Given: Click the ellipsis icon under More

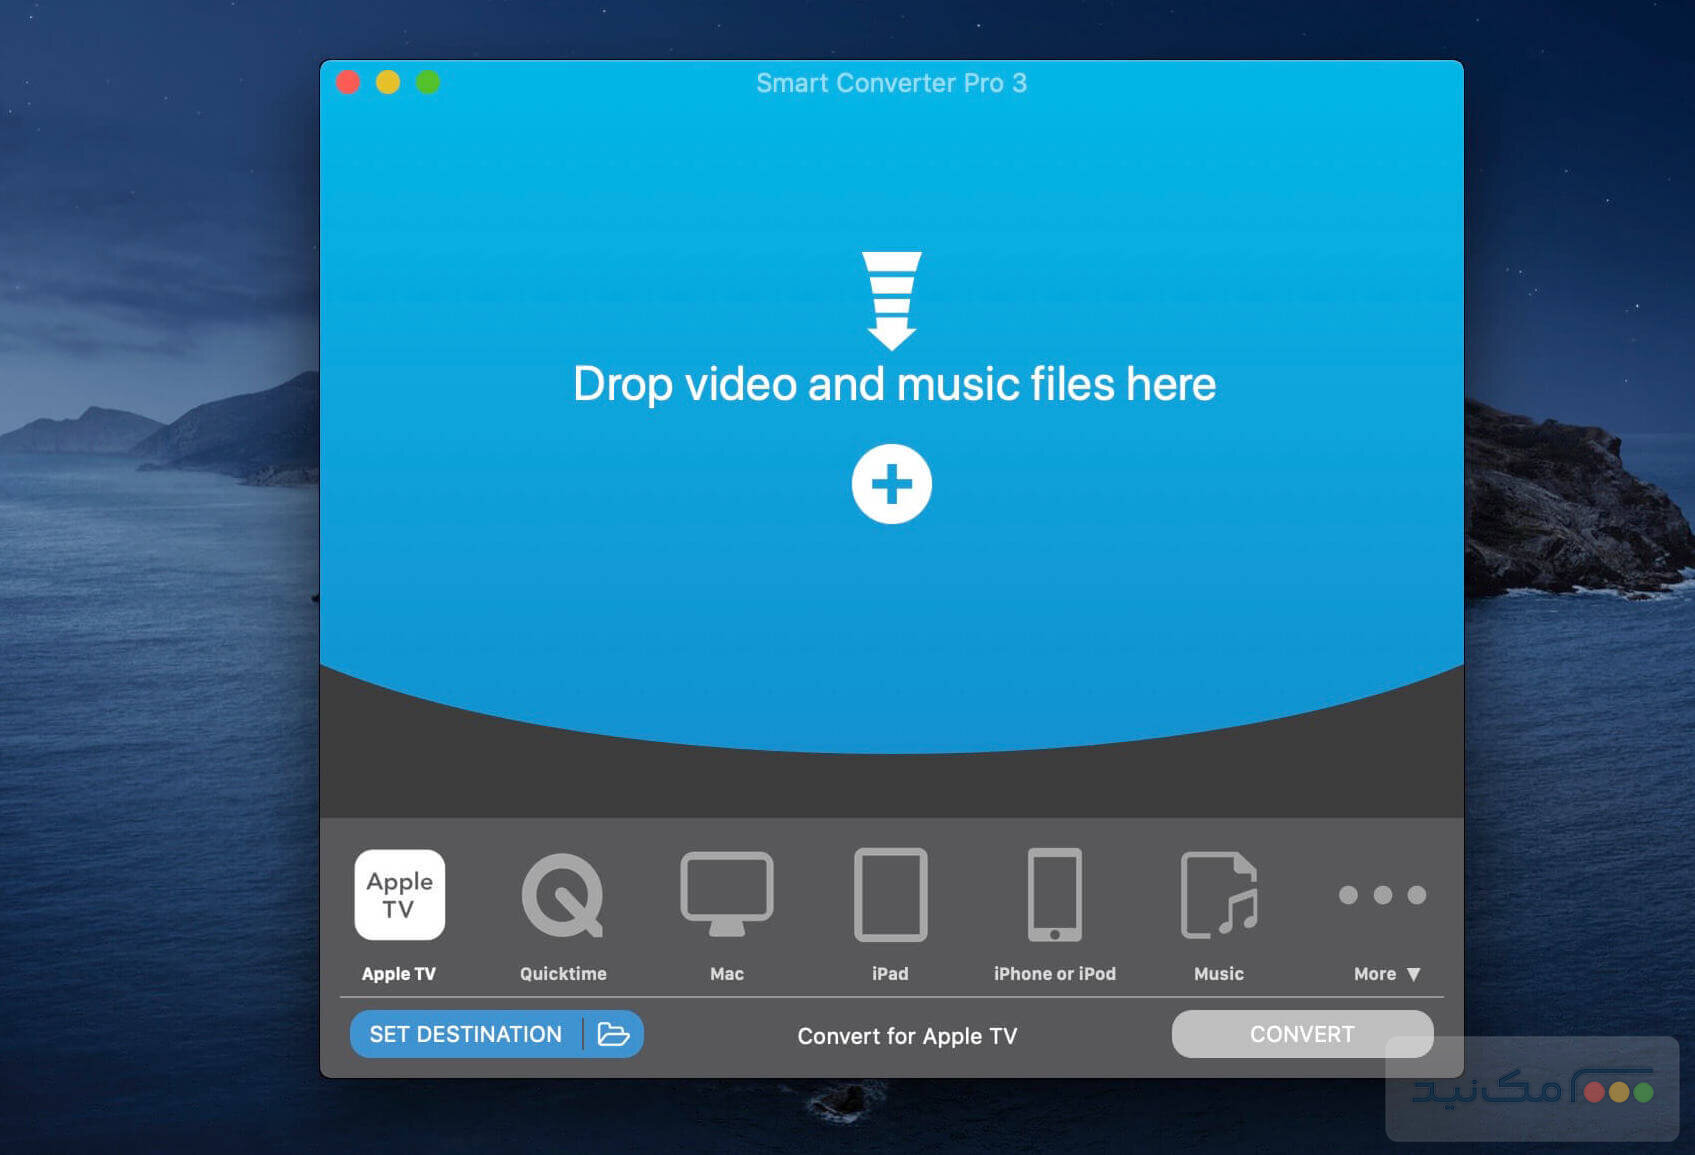Looking at the screenshot, I should tap(1383, 895).
